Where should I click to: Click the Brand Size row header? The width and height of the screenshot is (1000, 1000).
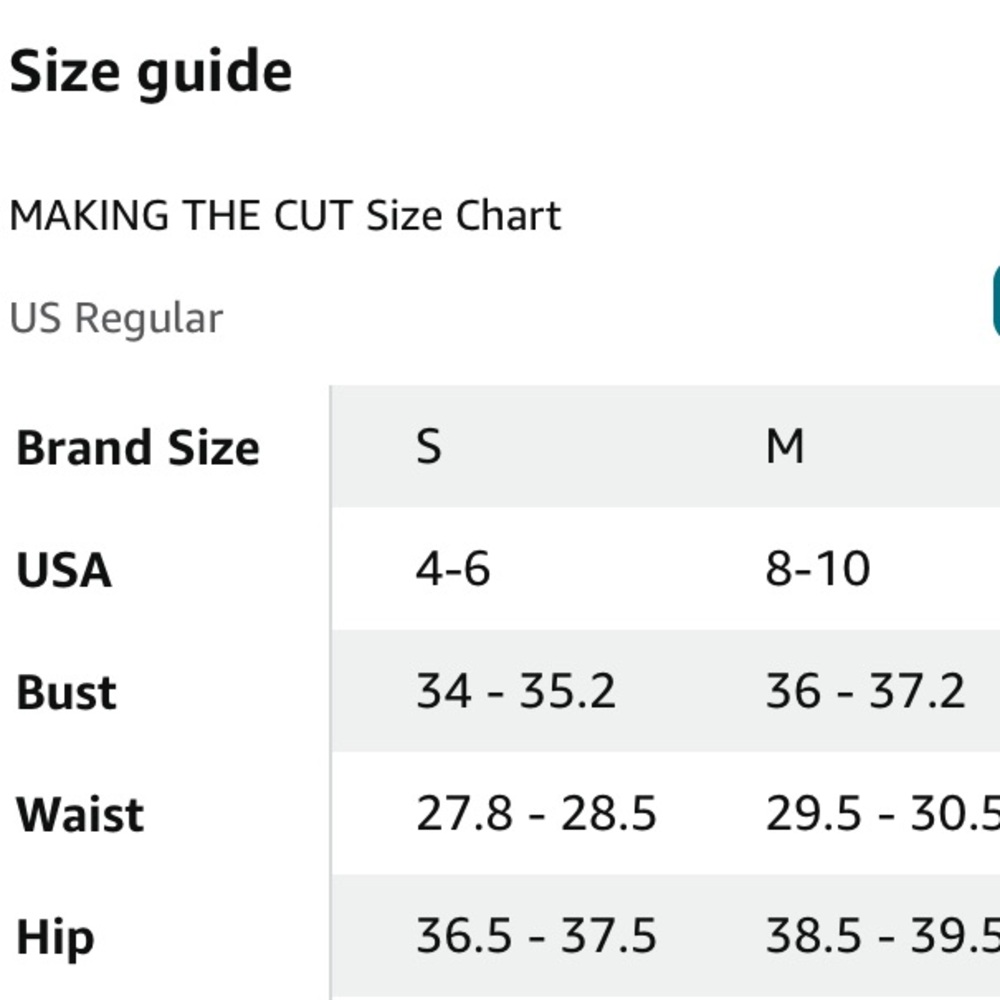click(x=138, y=447)
